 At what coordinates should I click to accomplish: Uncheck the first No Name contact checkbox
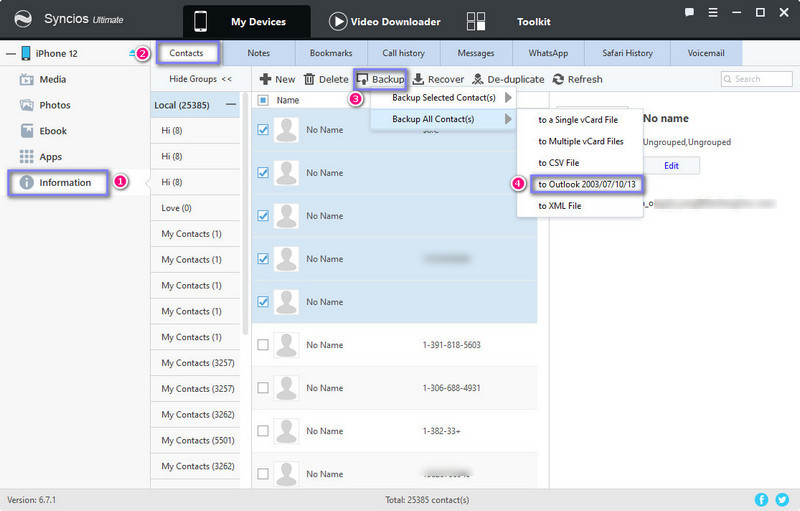click(x=263, y=130)
